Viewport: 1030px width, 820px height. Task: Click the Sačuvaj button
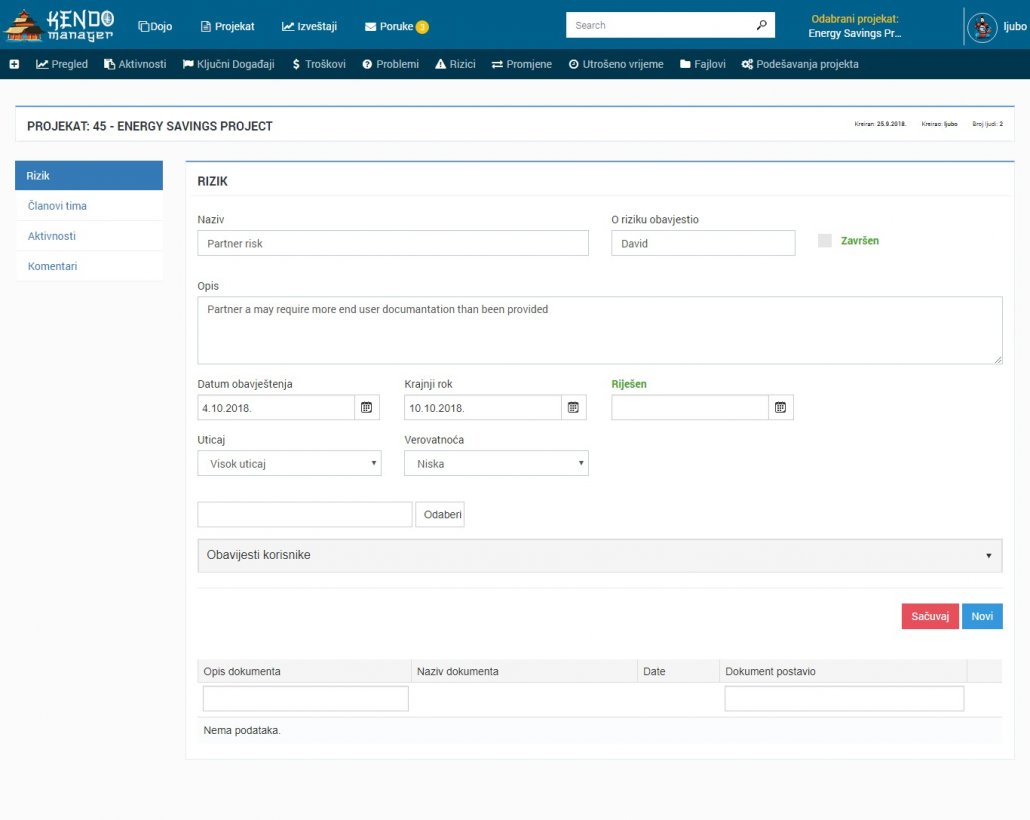click(930, 616)
